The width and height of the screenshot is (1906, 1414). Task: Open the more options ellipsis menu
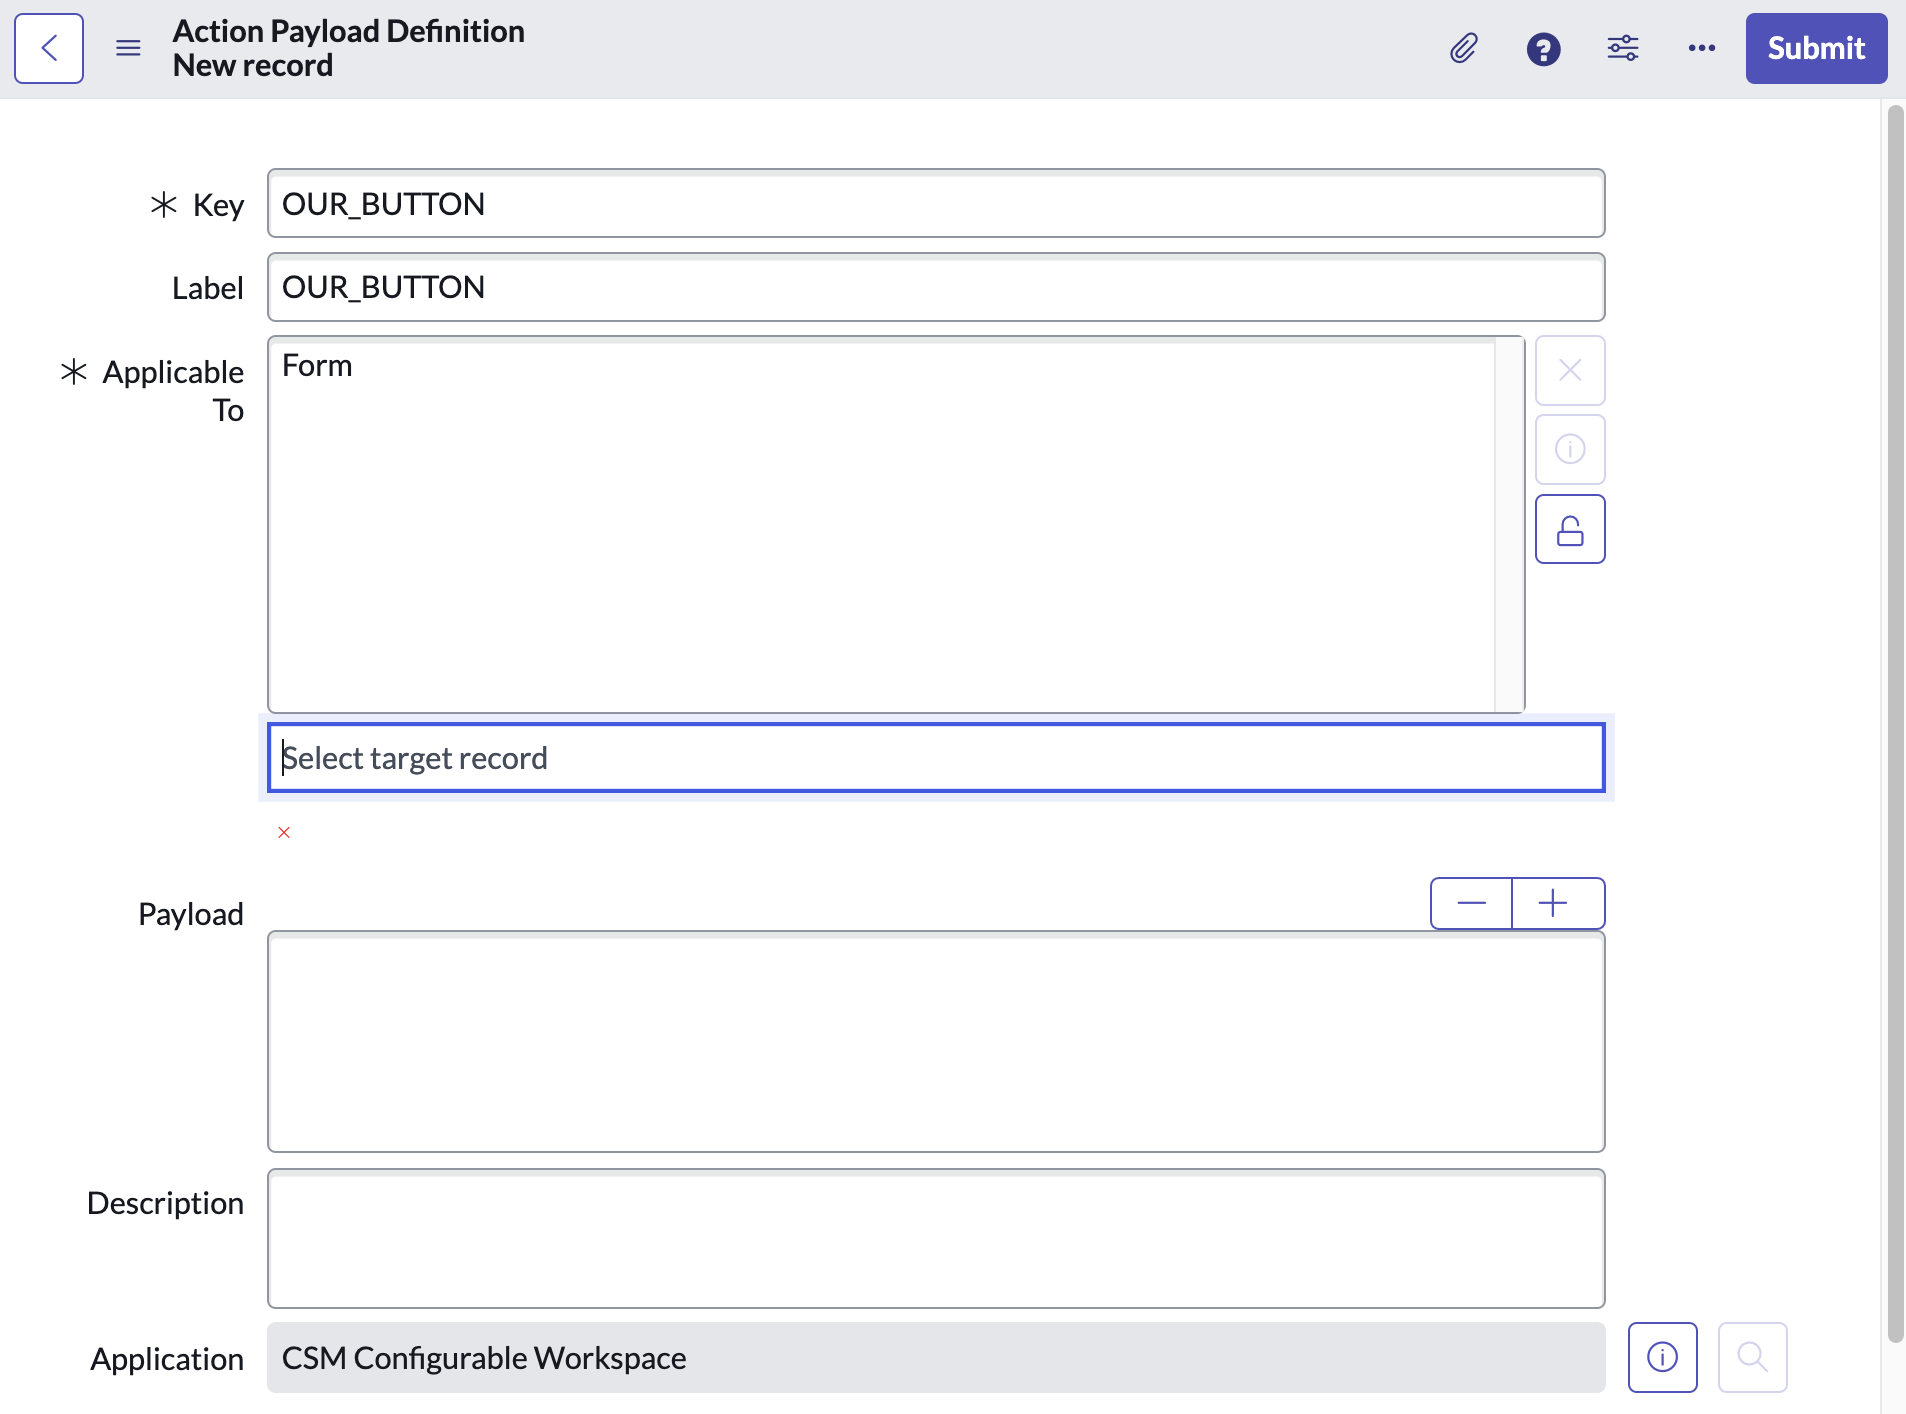pos(1701,48)
